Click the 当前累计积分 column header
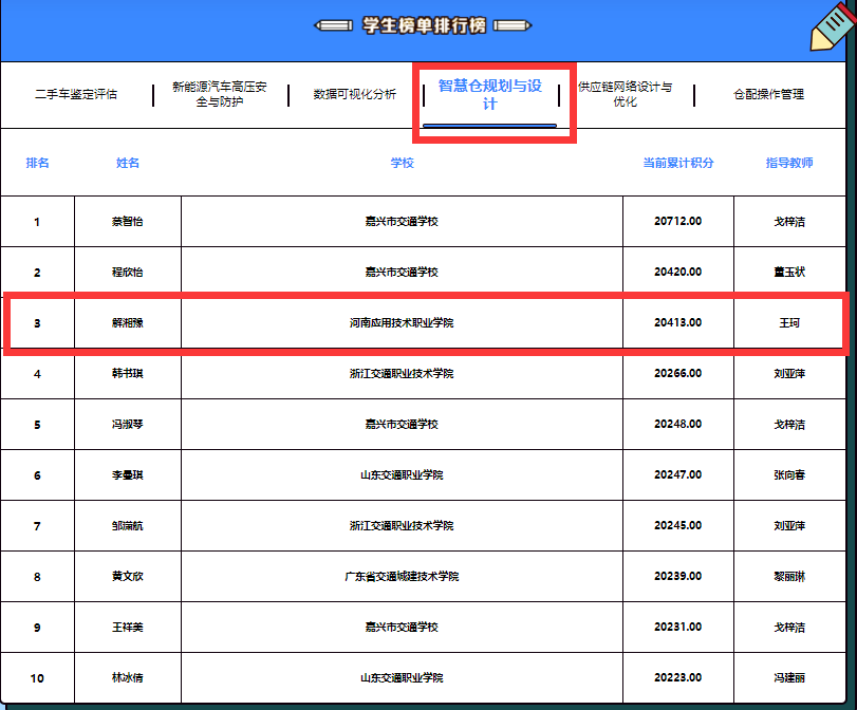This screenshot has height=710, width=857. tap(678, 163)
